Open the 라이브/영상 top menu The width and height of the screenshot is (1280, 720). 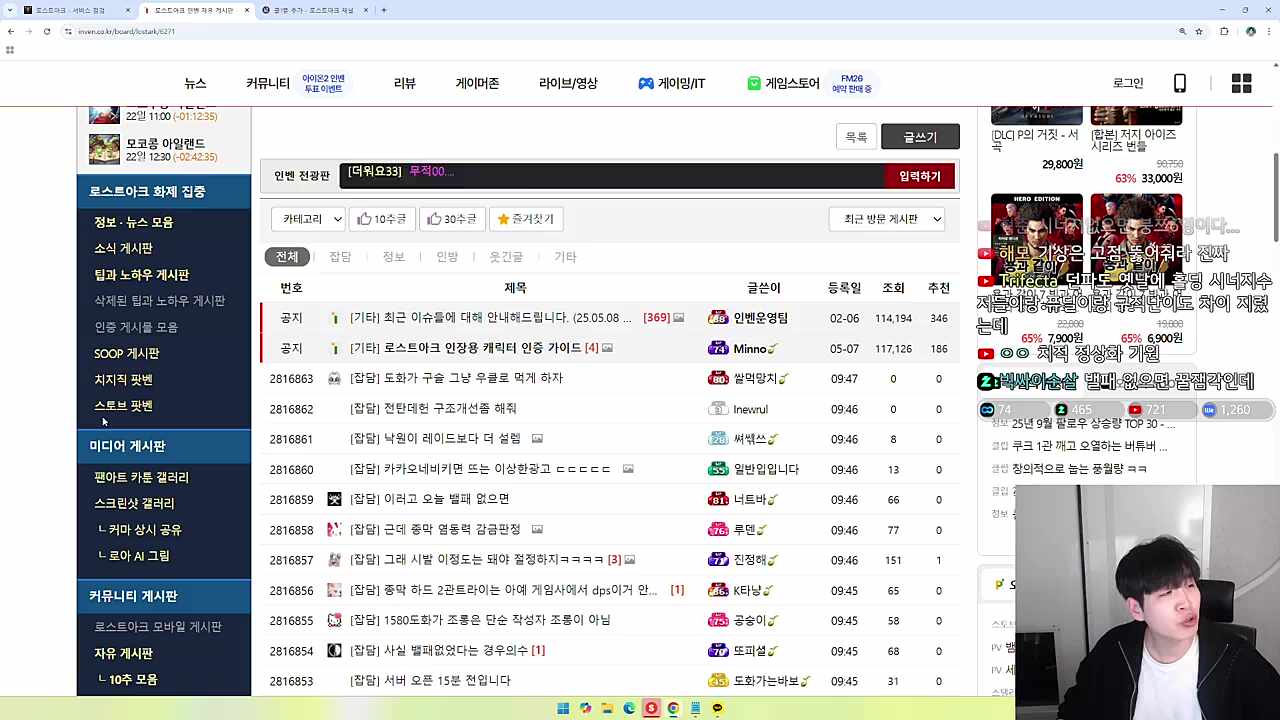point(568,84)
